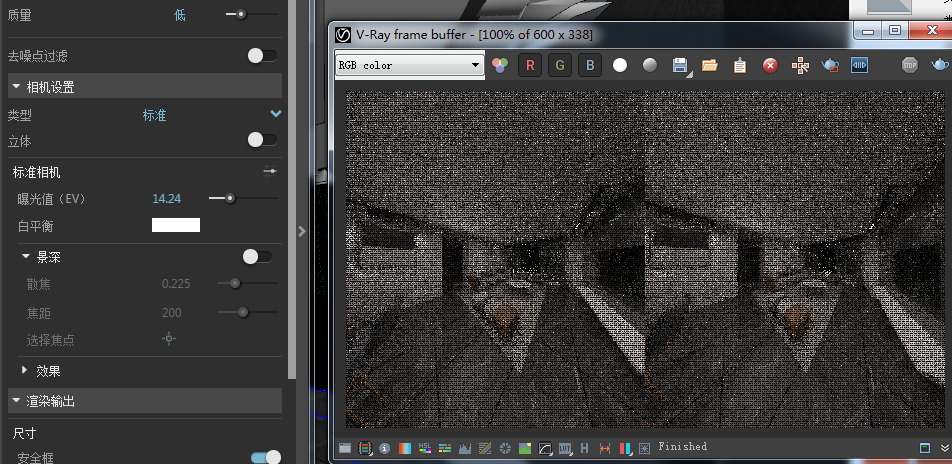The width and height of the screenshot is (952, 464).
Task: Toggle the green channel G button
Action: coord(560,65)
